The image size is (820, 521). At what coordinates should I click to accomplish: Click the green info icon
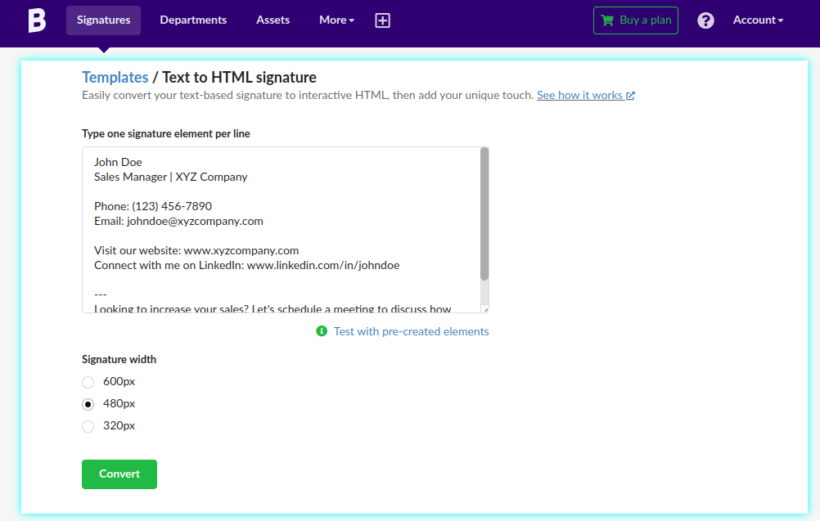pos(322,331)
